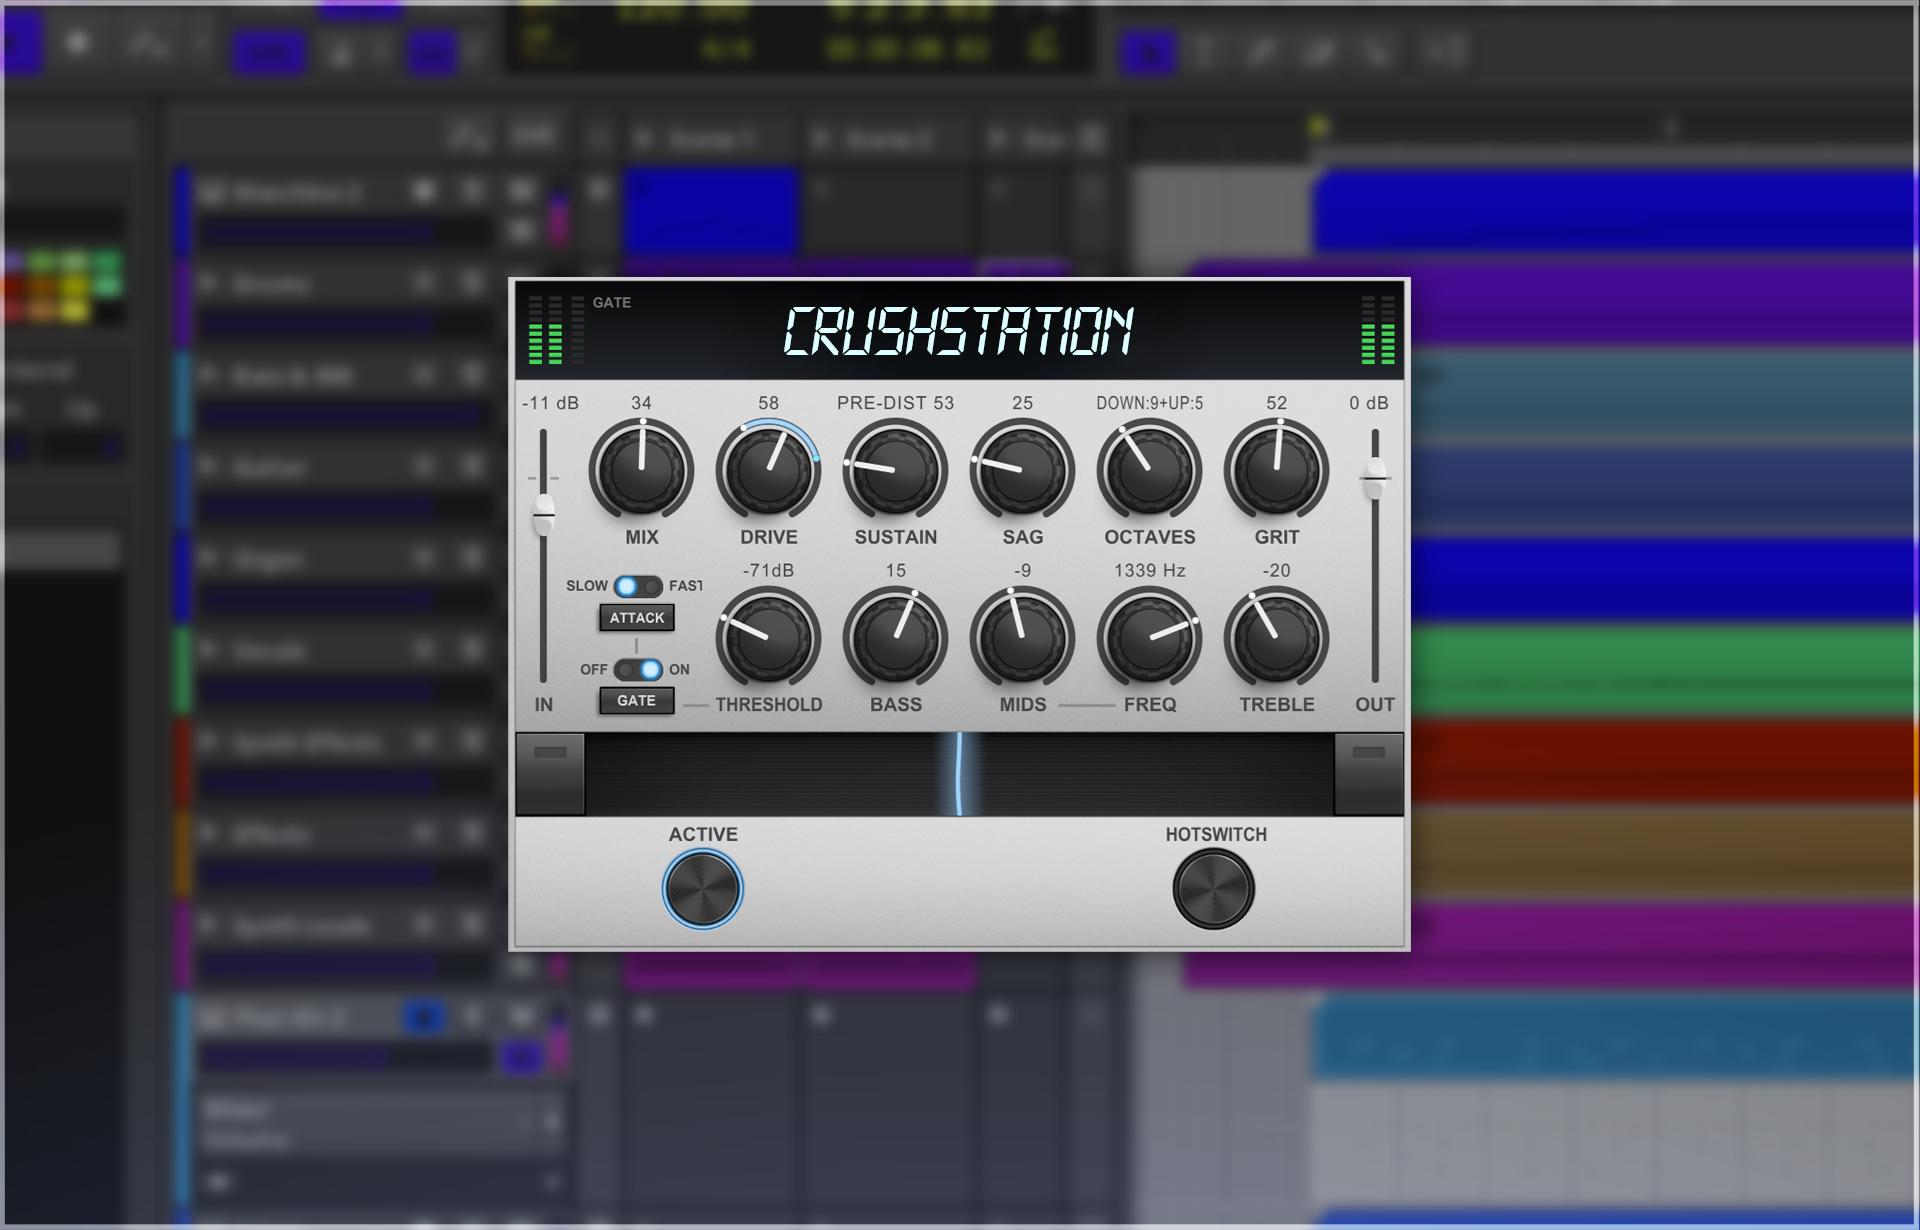Click the 0 dB output value
1920x1230 pixels.
pos(1369,403)
